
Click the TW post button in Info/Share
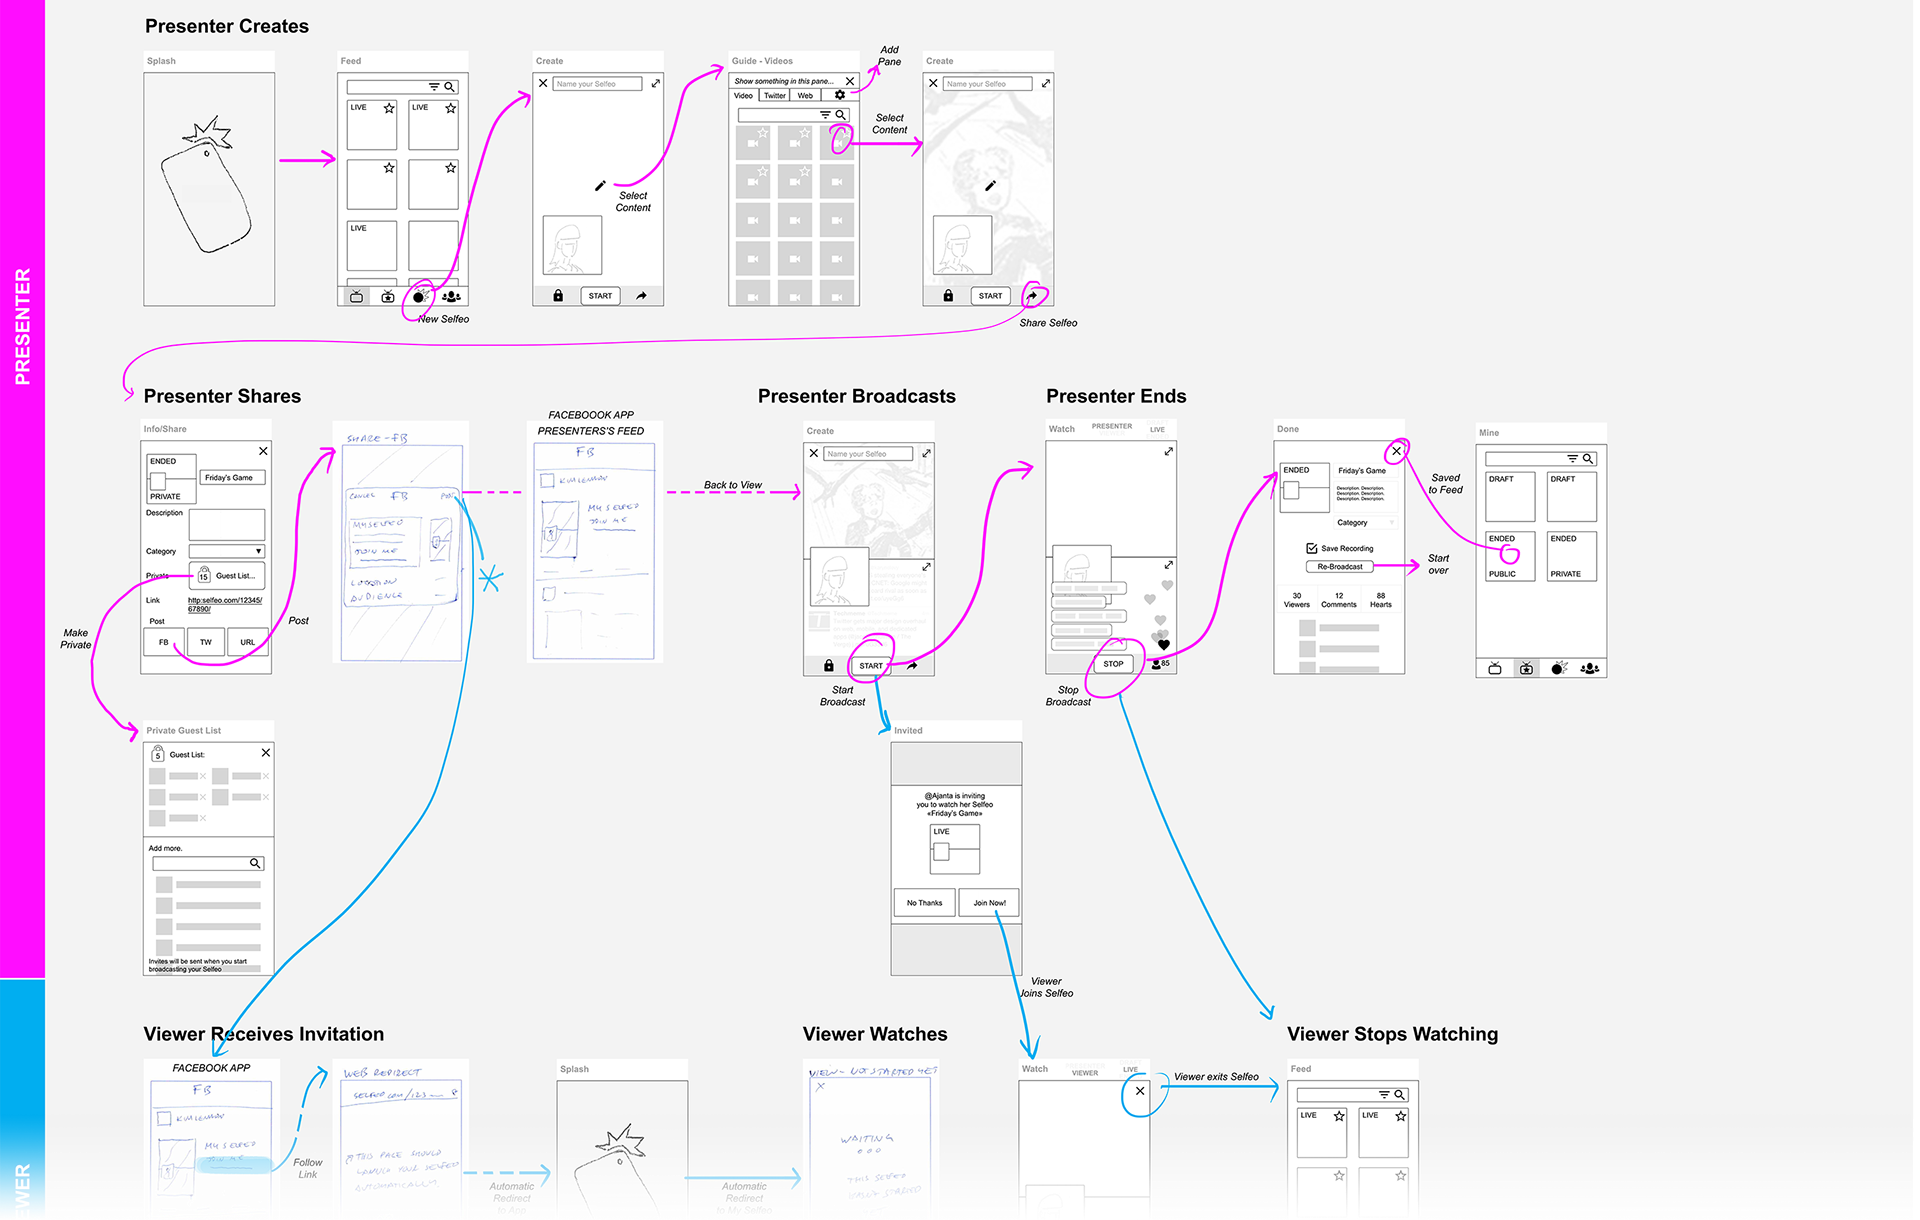pos(206,642)
